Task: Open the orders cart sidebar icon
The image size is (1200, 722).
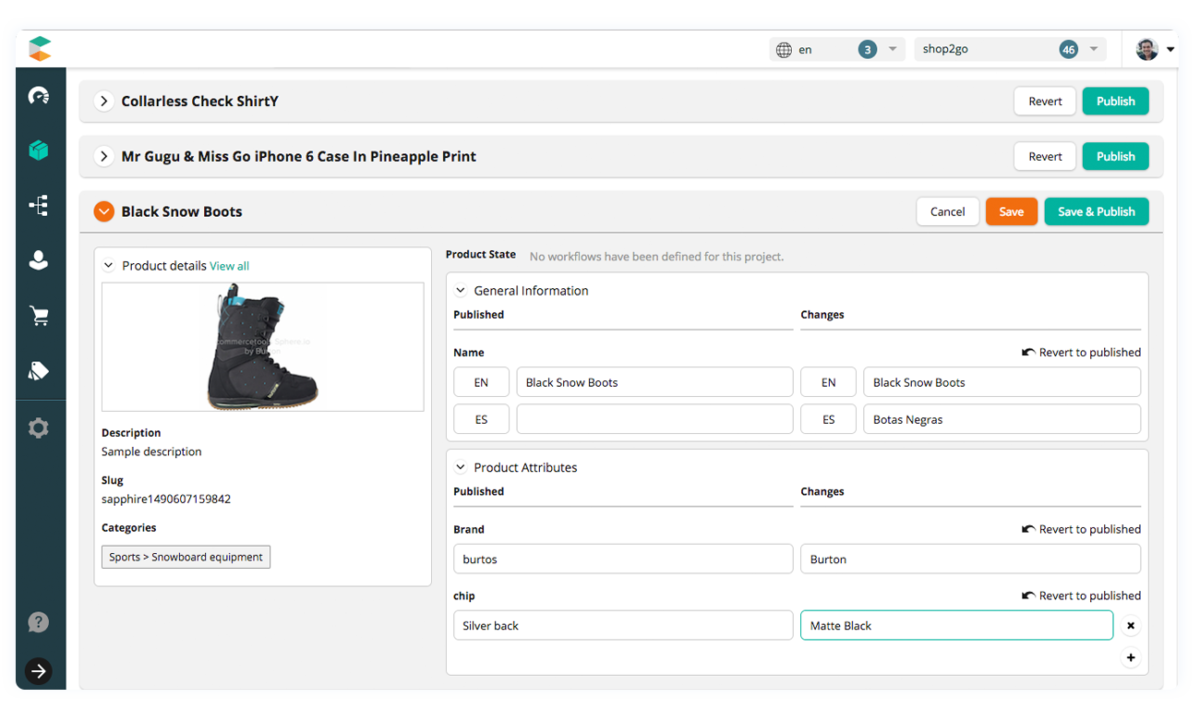Action: [39, 316]
